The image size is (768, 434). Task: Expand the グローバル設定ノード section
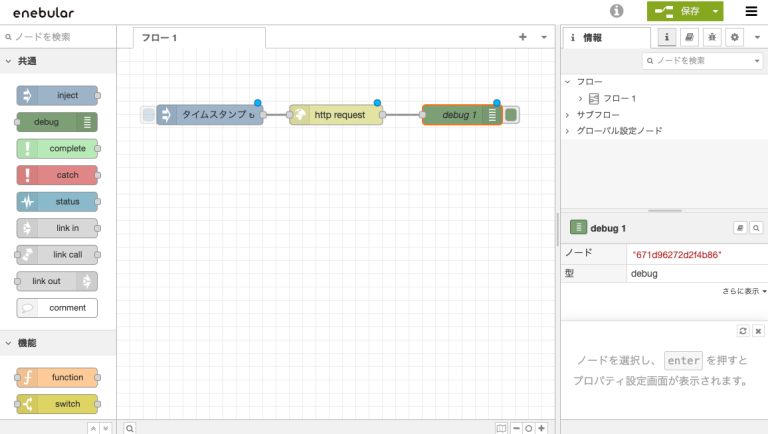[x=568, y=131]
